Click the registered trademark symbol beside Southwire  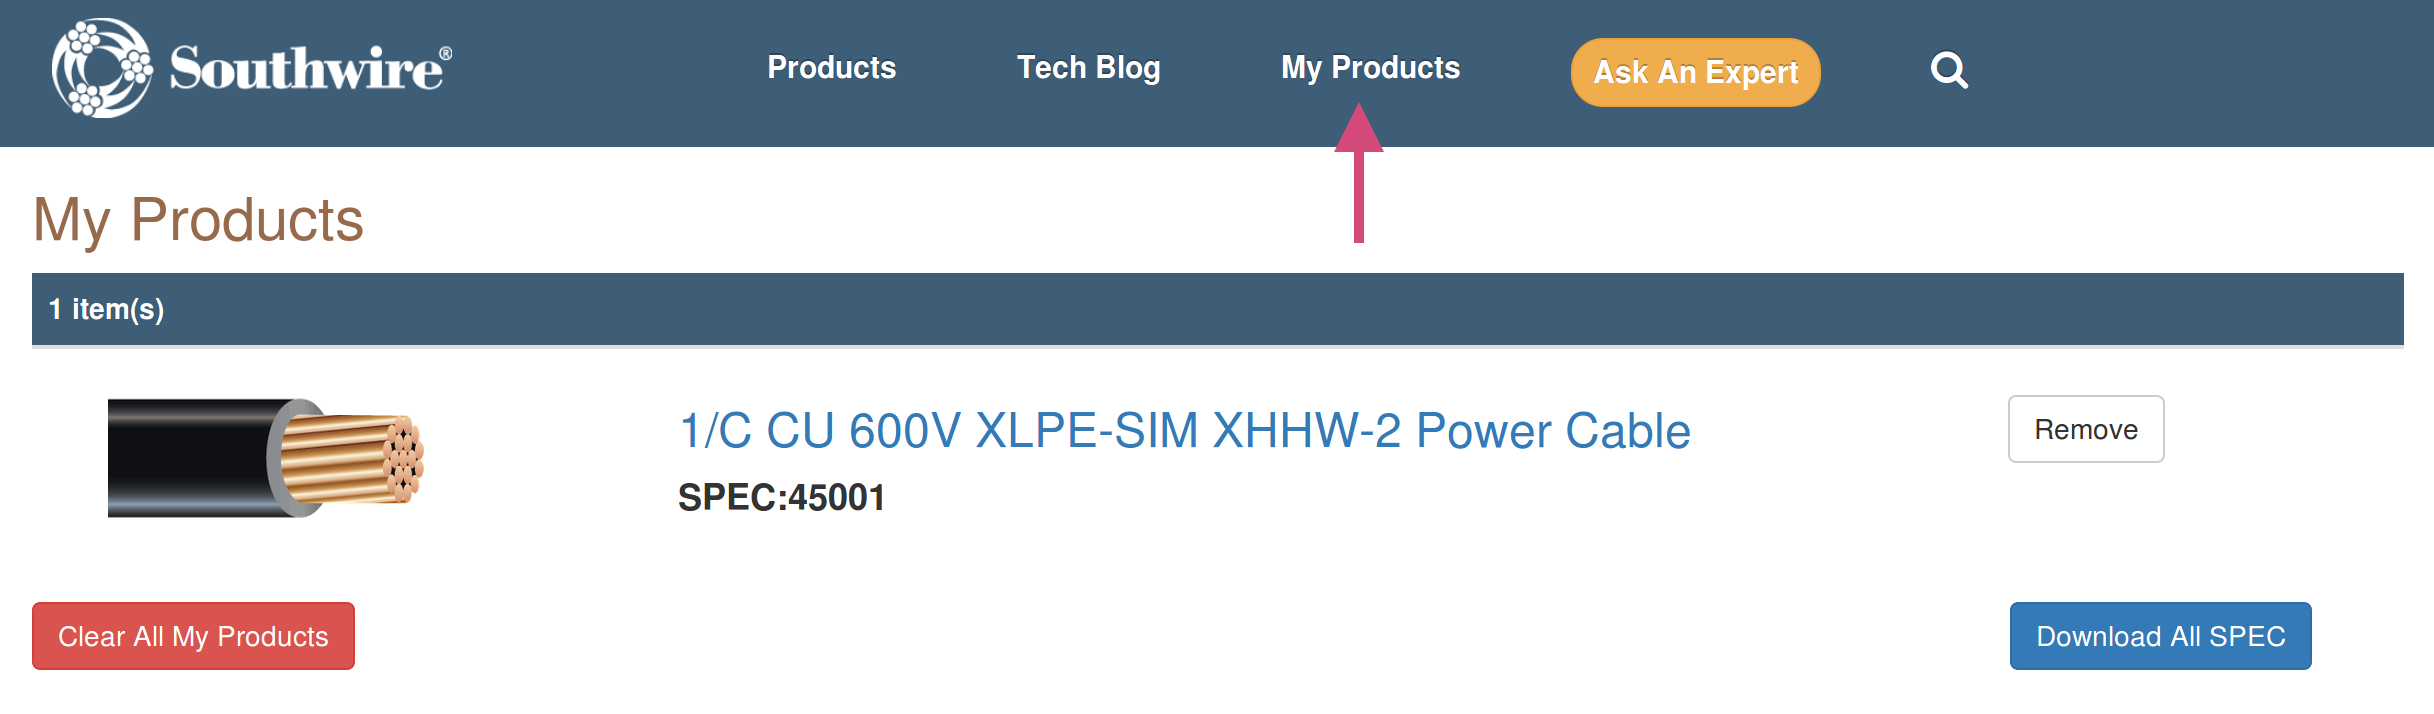(445, 54)
